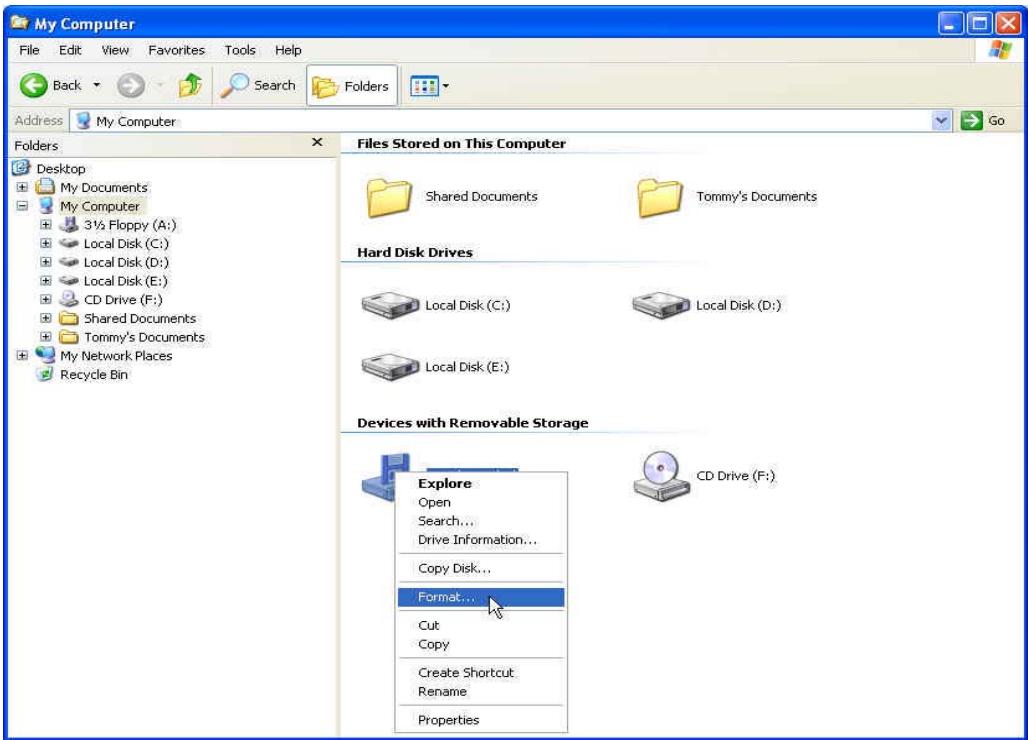Open the Help menu
Screen dimensions: 1028x740
point(288,50)
